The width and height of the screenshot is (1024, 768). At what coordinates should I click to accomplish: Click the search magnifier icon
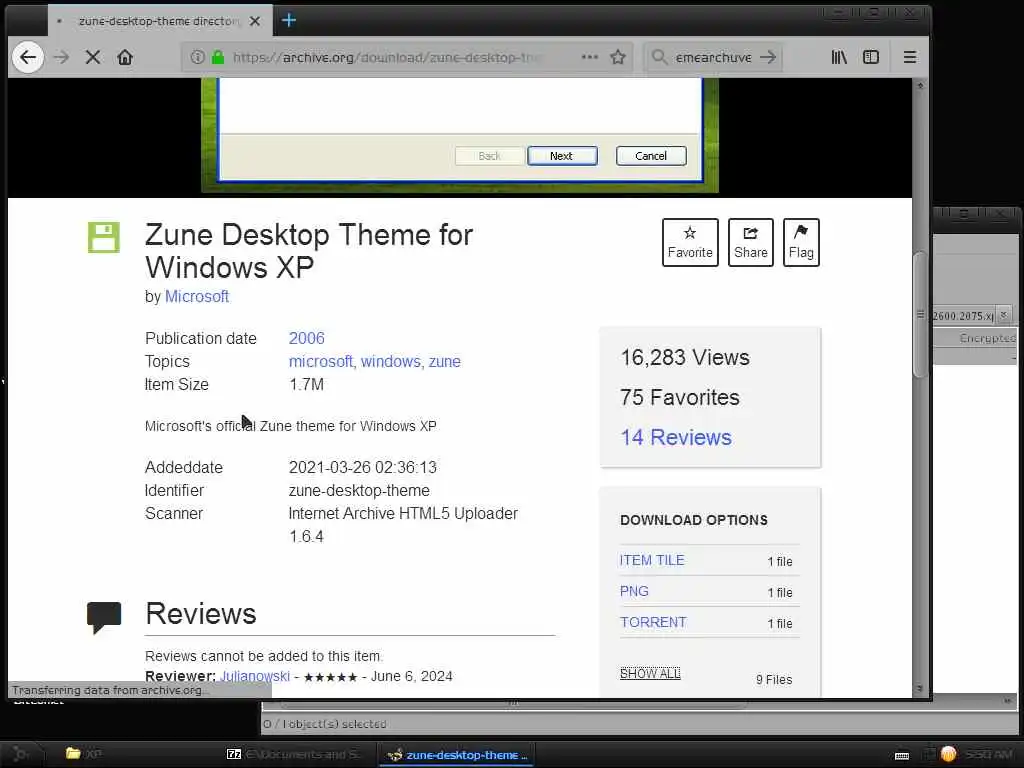[x=660, y=57]
